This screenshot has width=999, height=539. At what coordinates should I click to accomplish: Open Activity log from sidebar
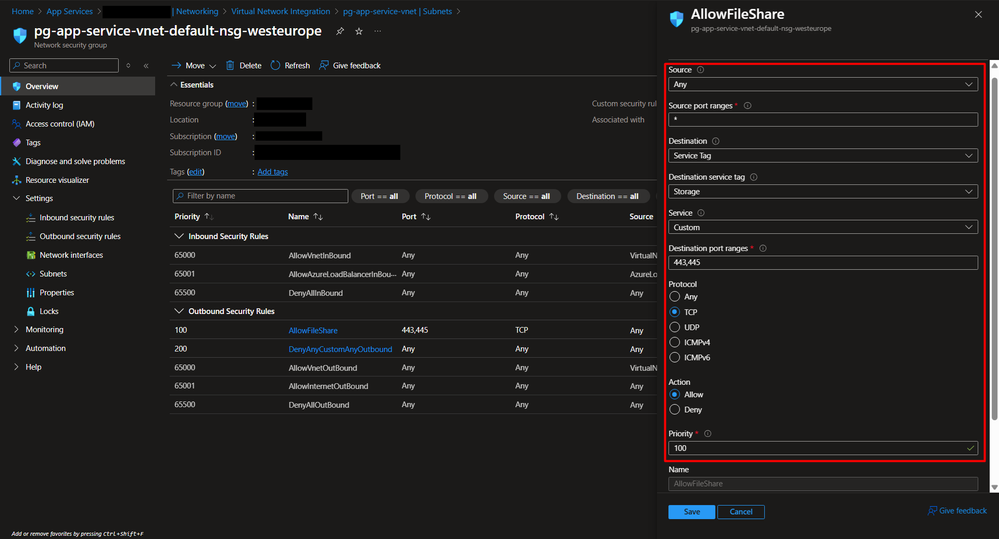44,105
